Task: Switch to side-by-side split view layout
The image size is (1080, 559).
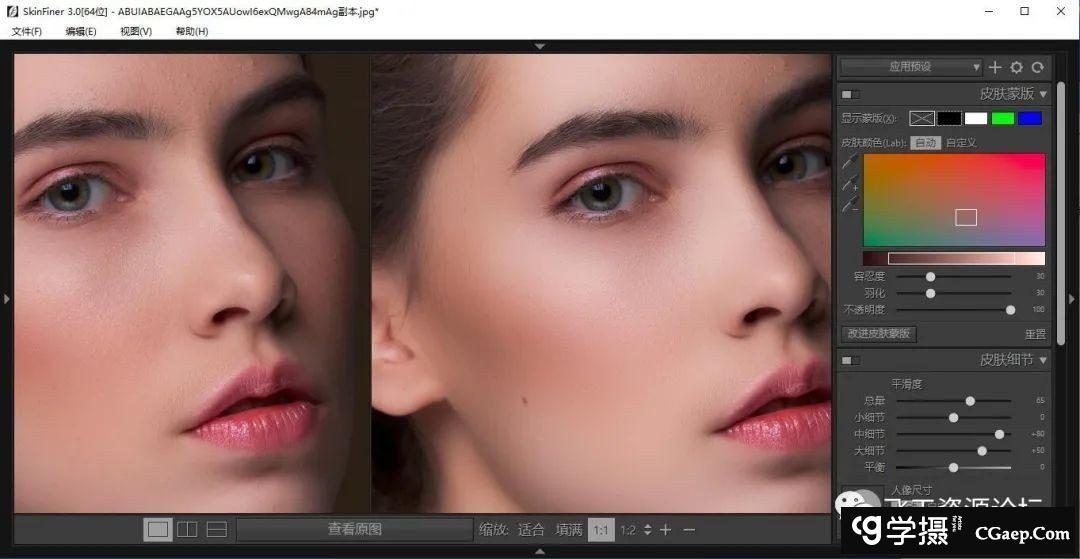Action: coord(187,529)
